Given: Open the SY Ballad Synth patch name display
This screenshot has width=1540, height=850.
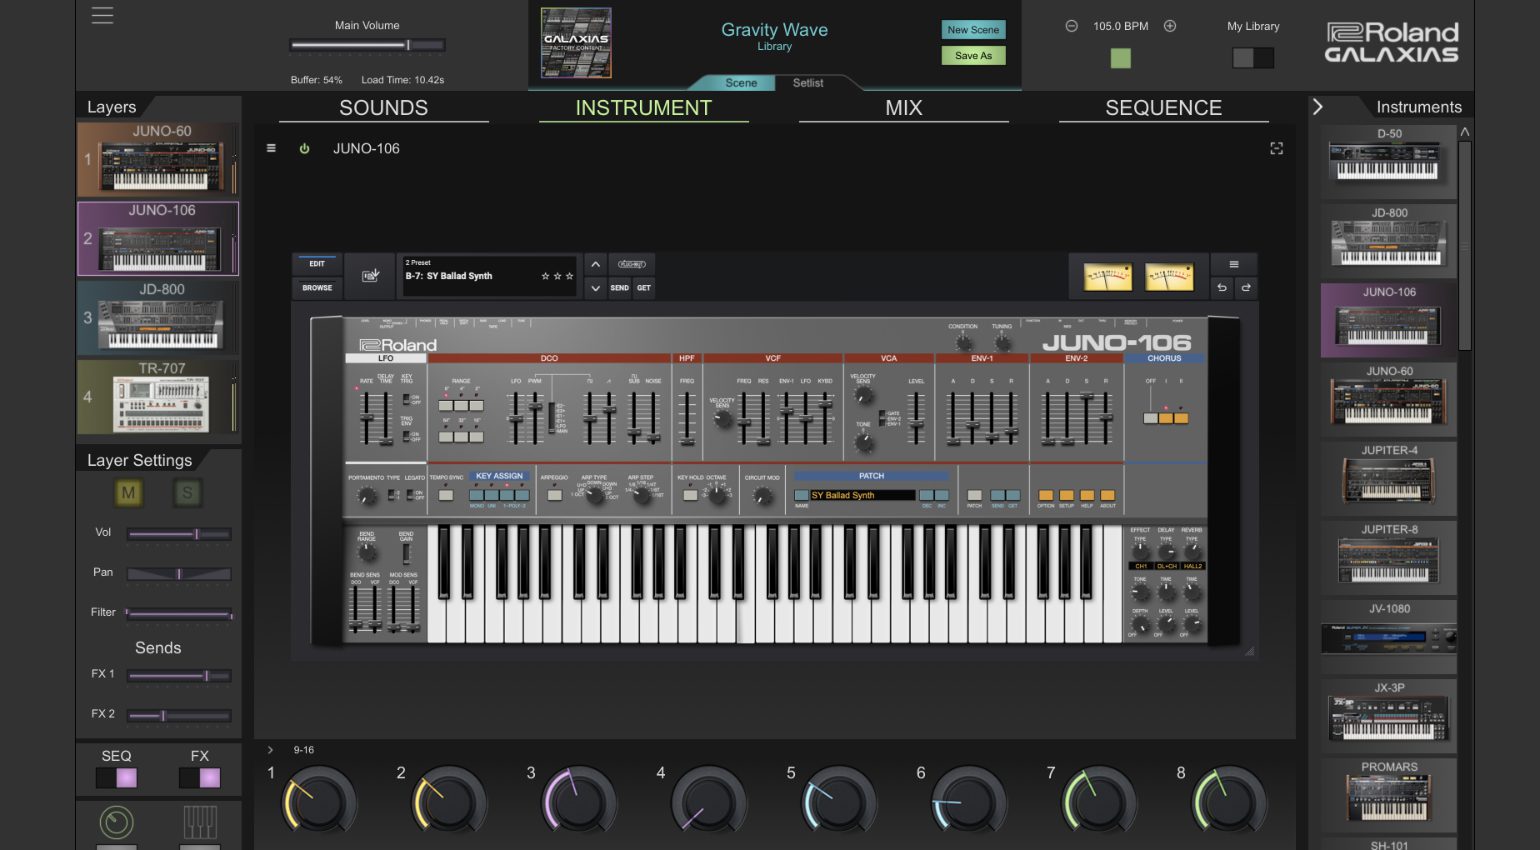Looking at the screenshot, I should (863, 495).
